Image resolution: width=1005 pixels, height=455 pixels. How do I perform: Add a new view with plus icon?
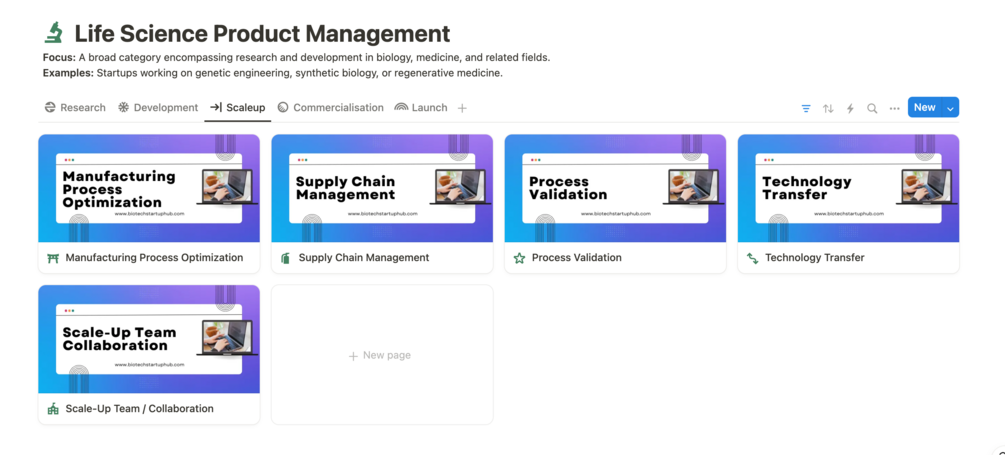tap(462, 108)
